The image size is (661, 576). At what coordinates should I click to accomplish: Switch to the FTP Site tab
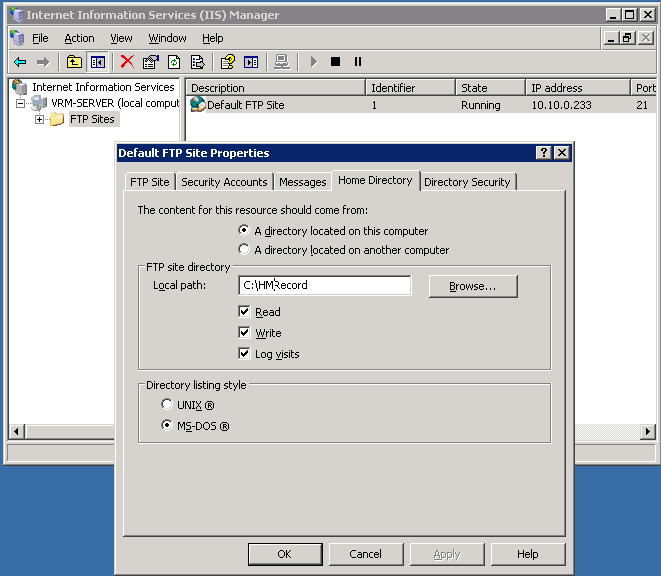pyautogui.click(x=150, y=182)
